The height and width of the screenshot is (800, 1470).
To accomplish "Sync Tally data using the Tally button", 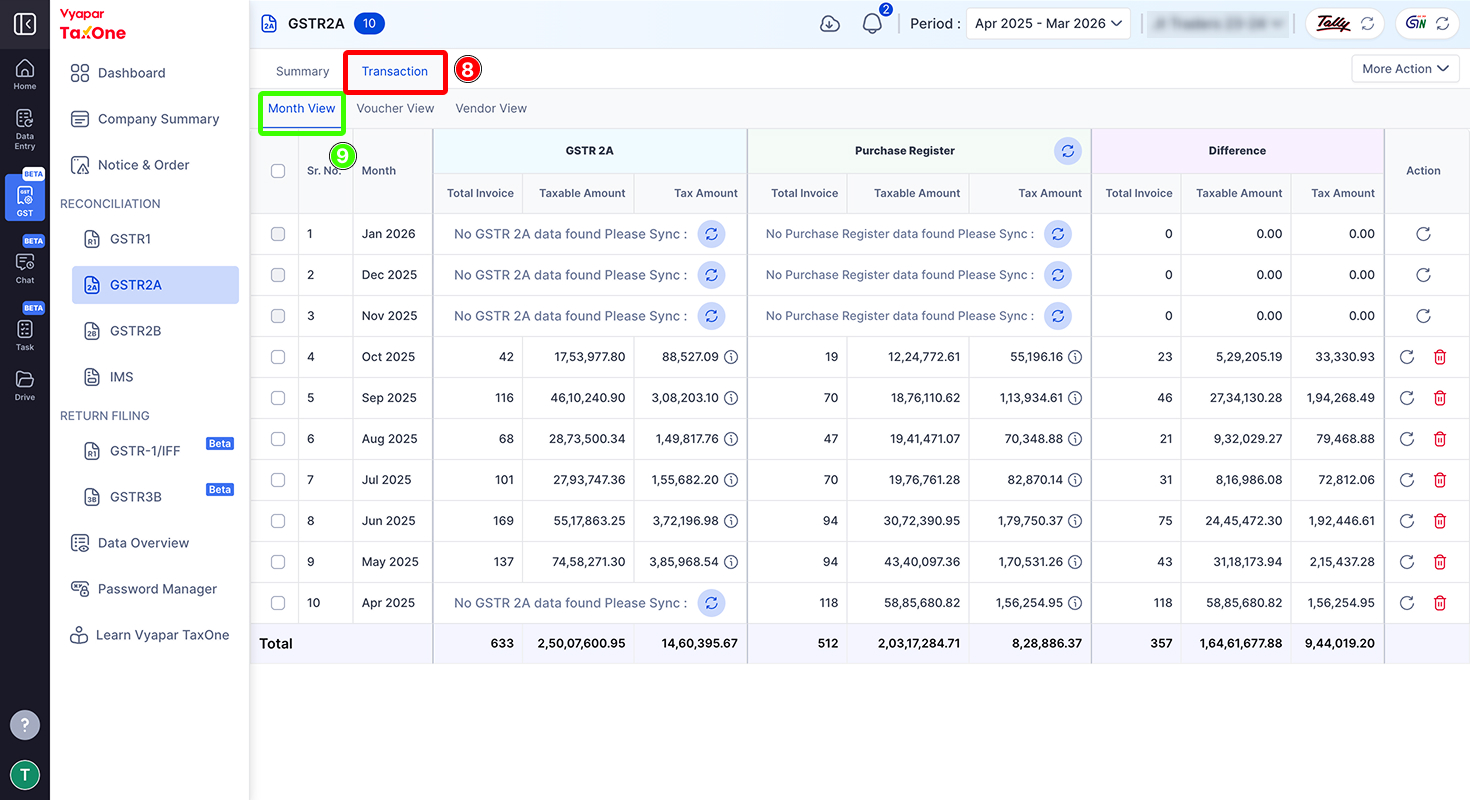I will pos(1344,24).
